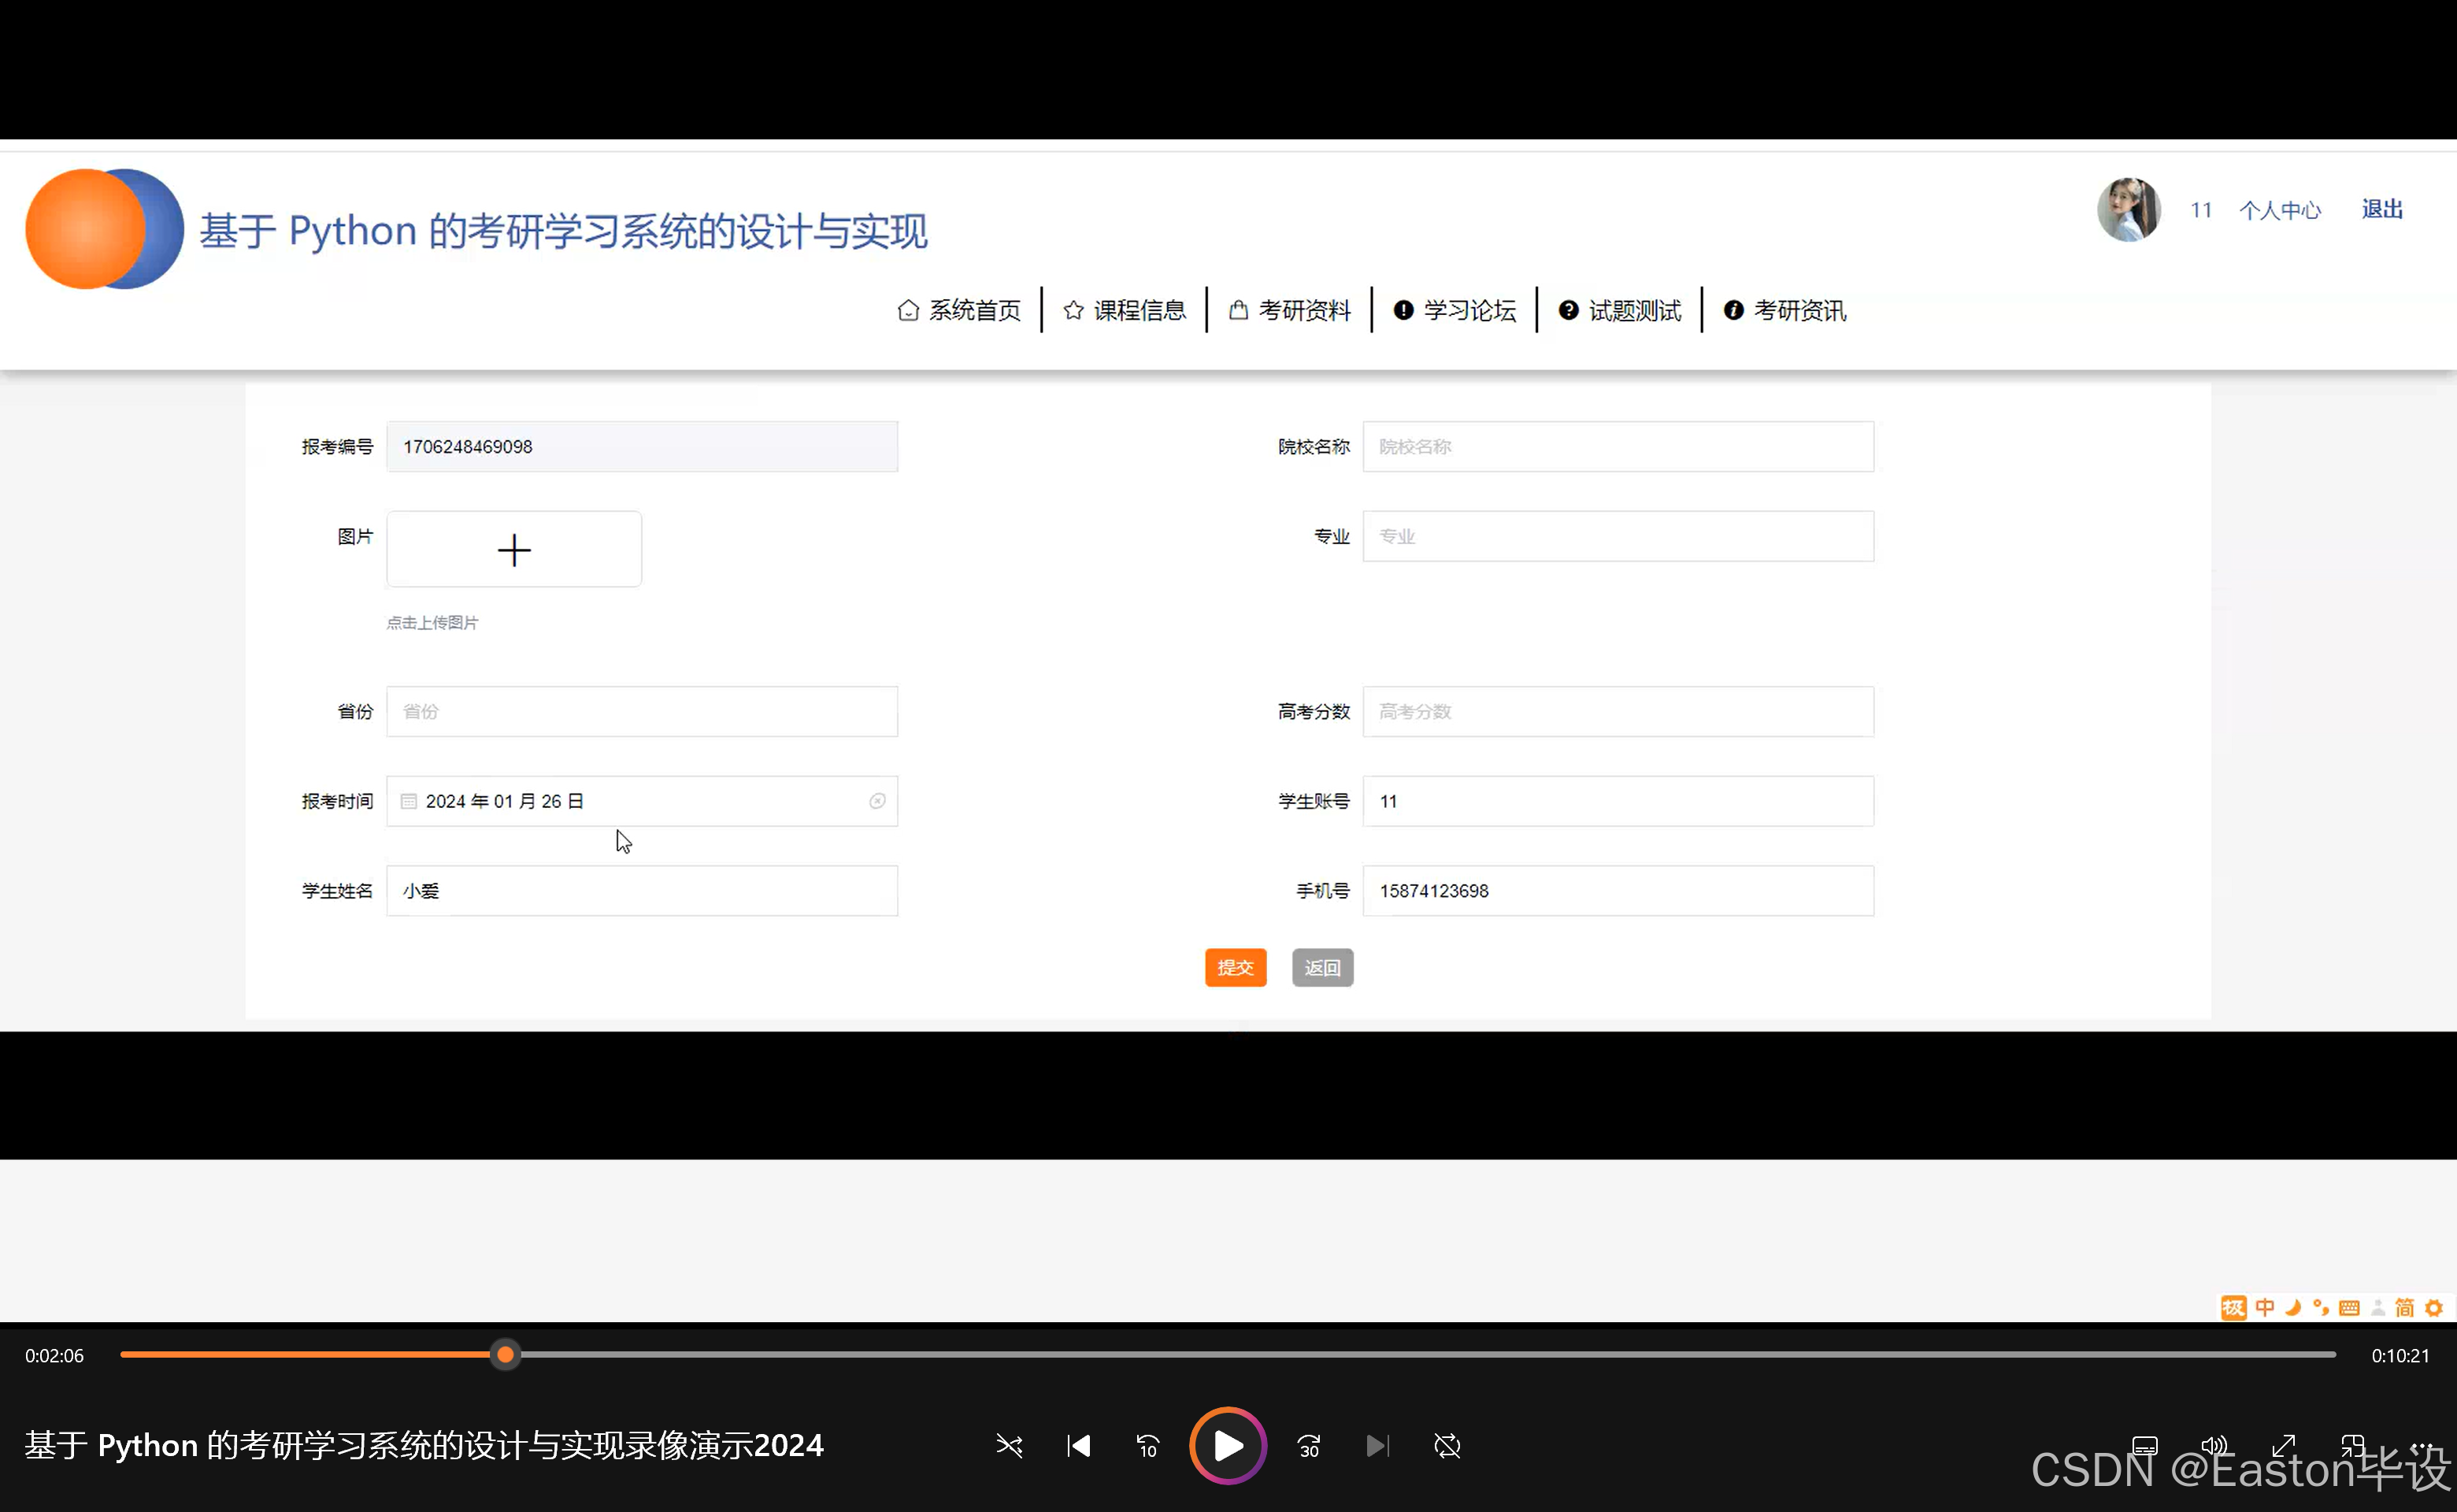Screen dimensions: 2457x1512
Task: Play the paused video
Action: click(x=1227, y=1445)
